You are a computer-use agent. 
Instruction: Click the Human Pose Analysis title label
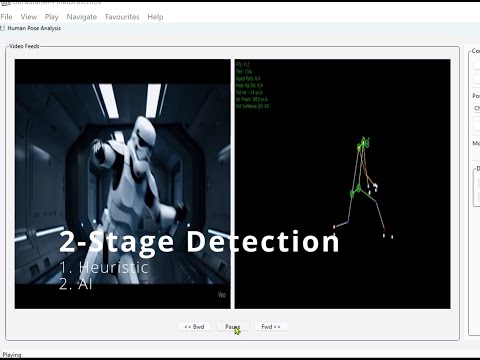(34, 28)
